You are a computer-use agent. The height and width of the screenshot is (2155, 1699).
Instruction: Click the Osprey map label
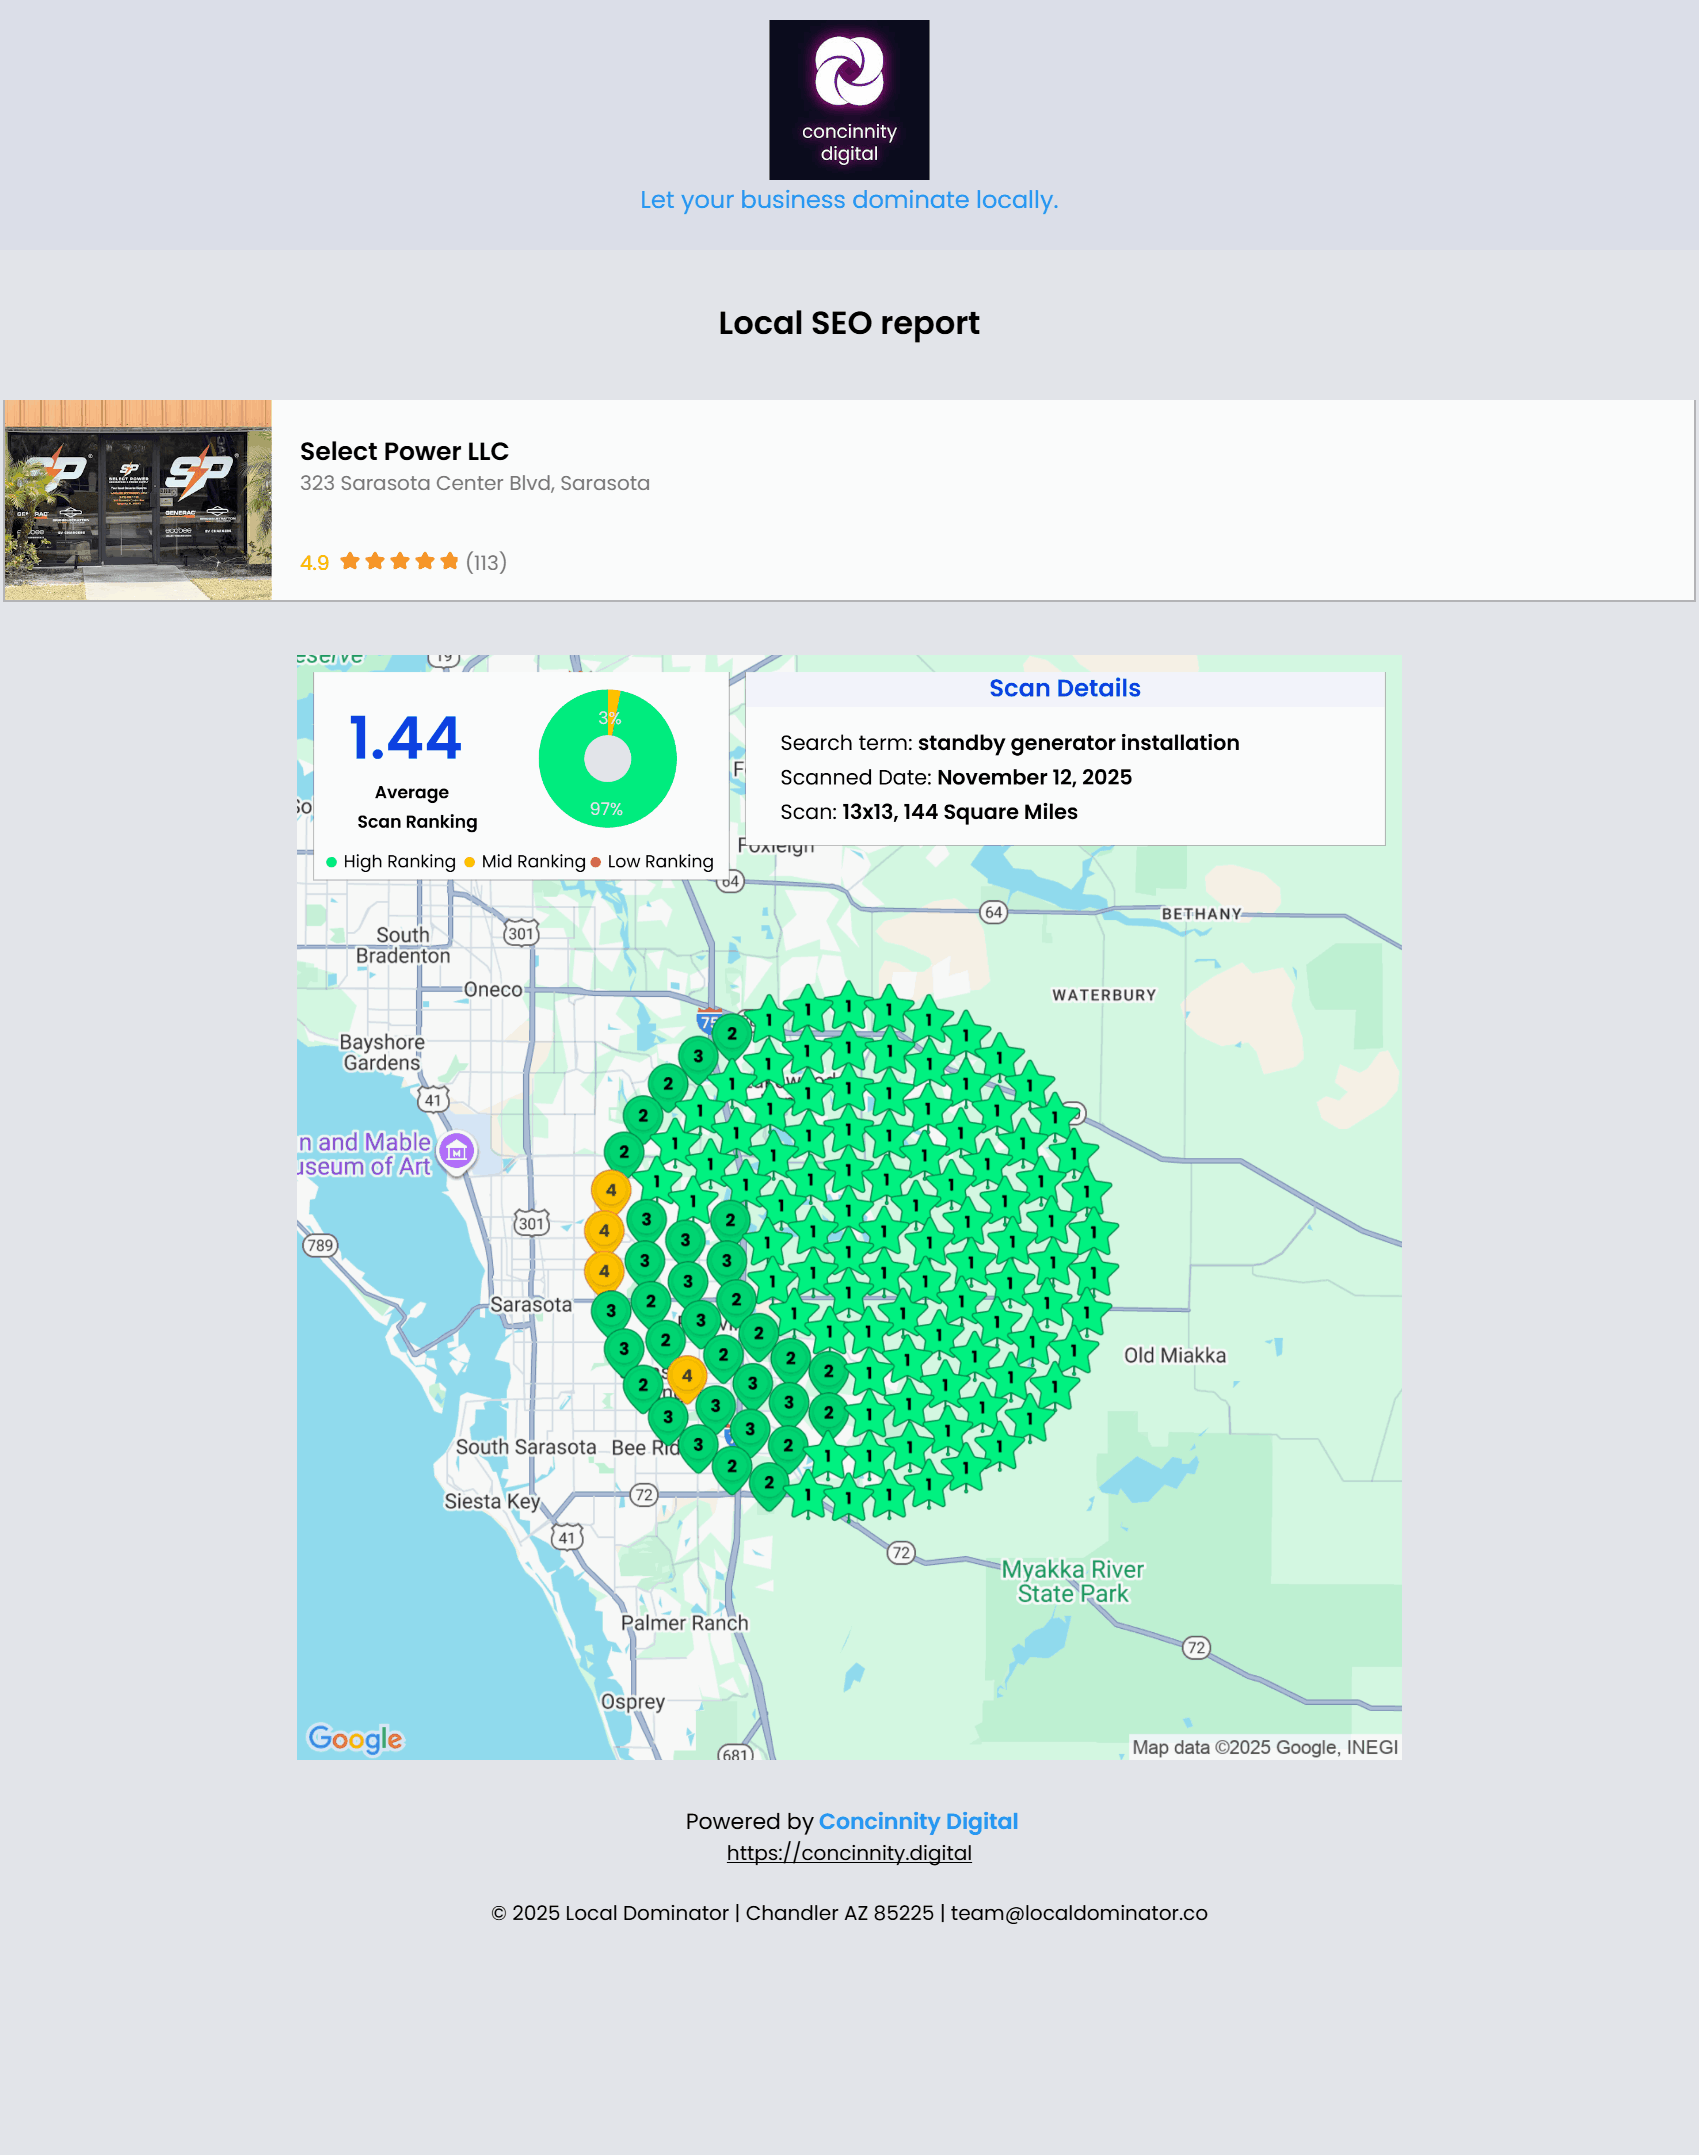(x=633, y=1702)
